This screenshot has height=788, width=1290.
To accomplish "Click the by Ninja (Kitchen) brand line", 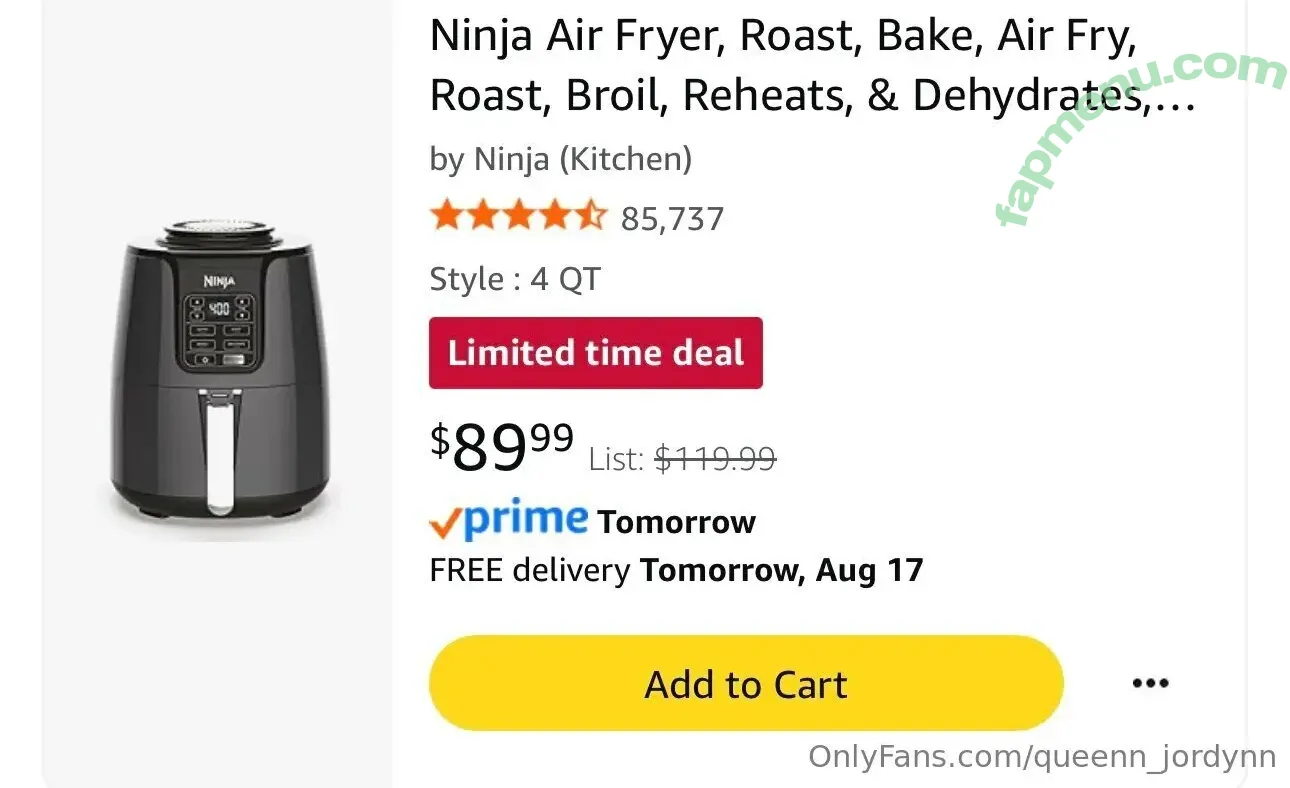I will click(x=560, y=159).
